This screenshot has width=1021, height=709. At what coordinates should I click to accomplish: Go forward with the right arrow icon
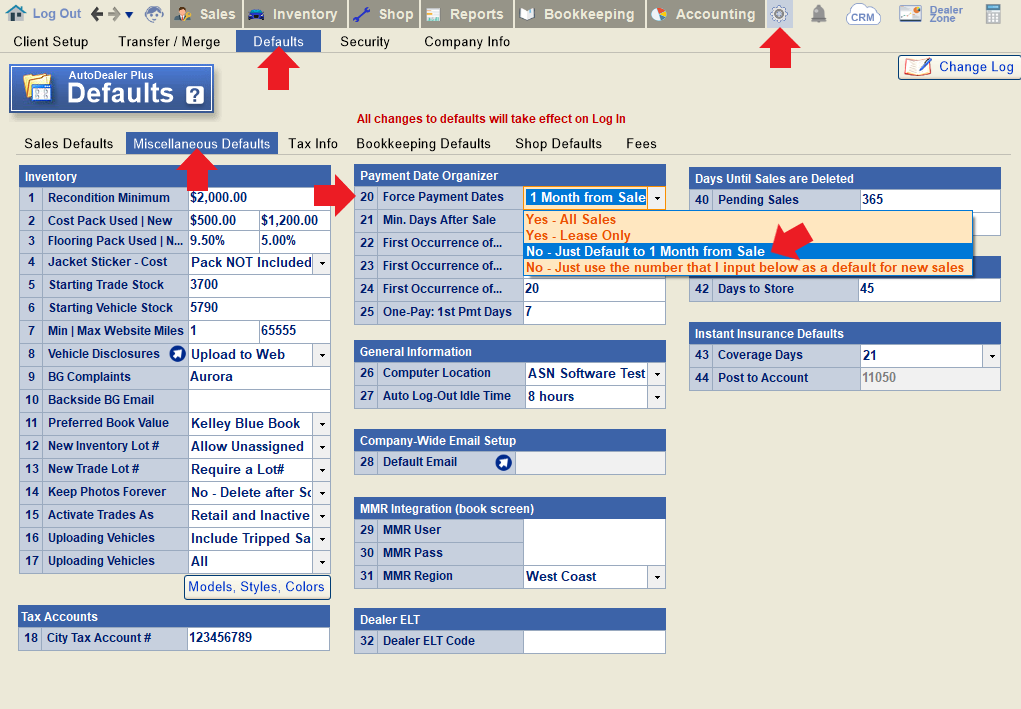tap(114, 14)
